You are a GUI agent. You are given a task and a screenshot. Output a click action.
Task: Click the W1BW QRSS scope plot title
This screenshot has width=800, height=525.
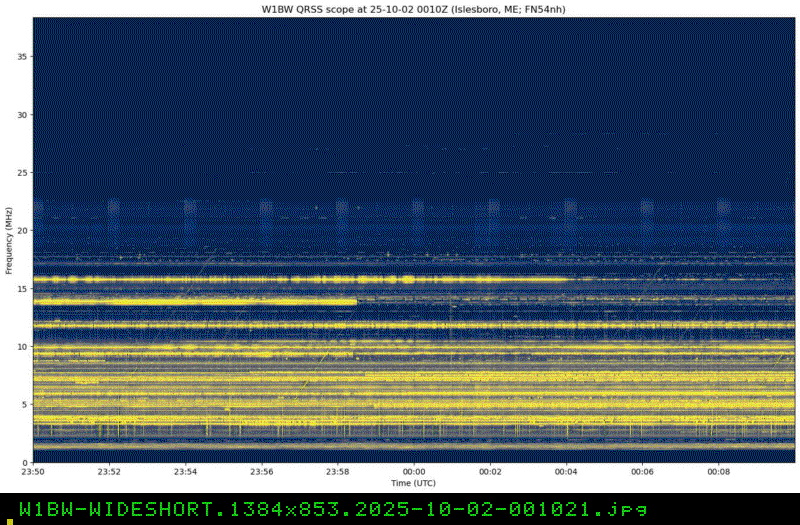414,9
